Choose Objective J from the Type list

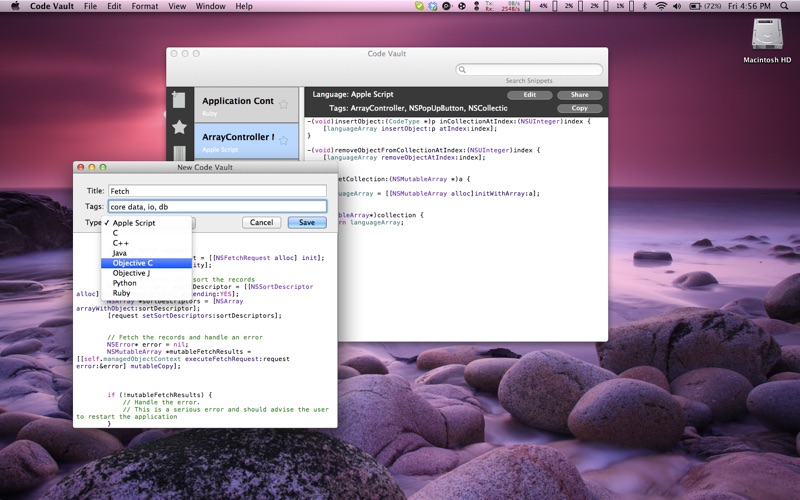coord(146,273)
